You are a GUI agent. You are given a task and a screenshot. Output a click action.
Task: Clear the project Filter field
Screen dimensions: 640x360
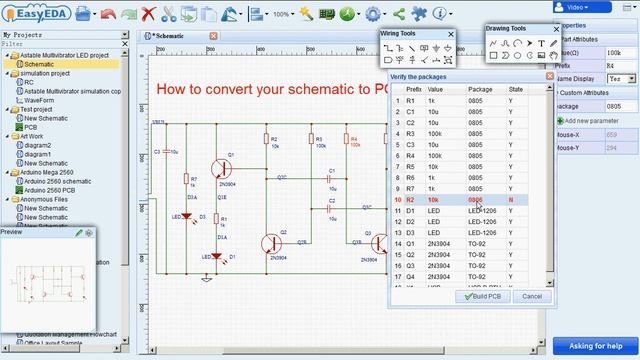[x=125, y=44]
